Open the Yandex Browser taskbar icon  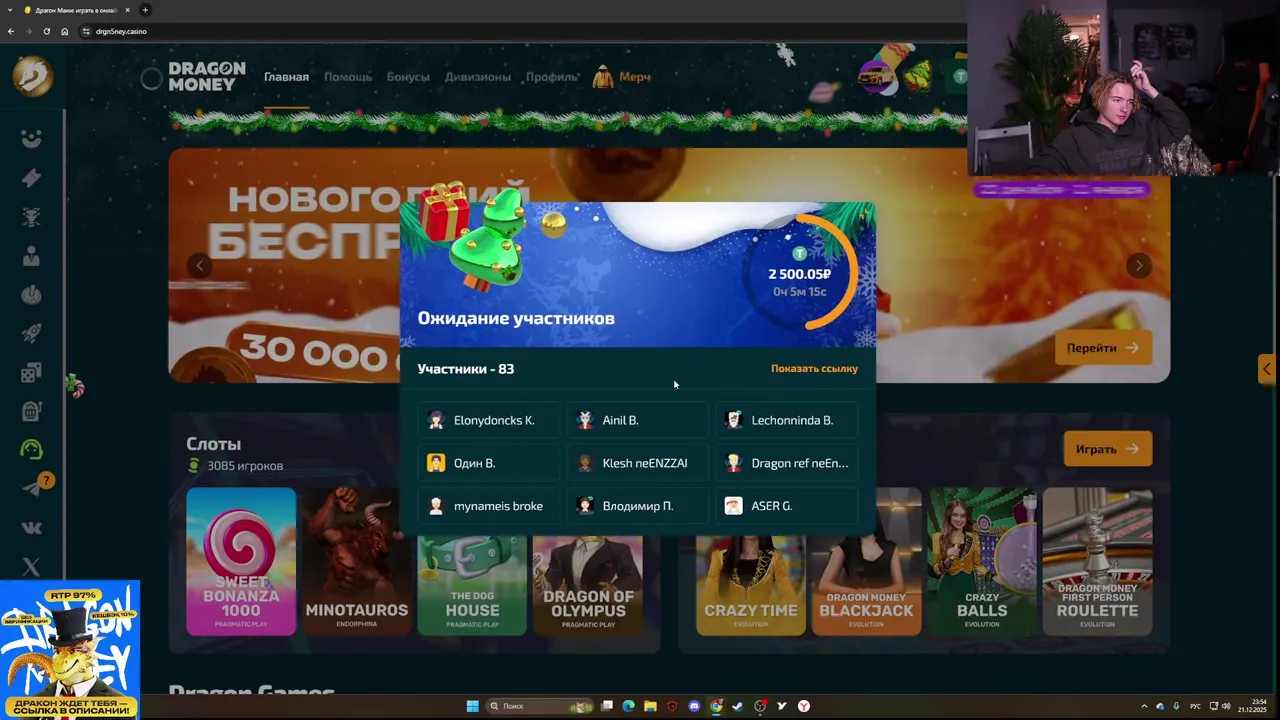804,706
